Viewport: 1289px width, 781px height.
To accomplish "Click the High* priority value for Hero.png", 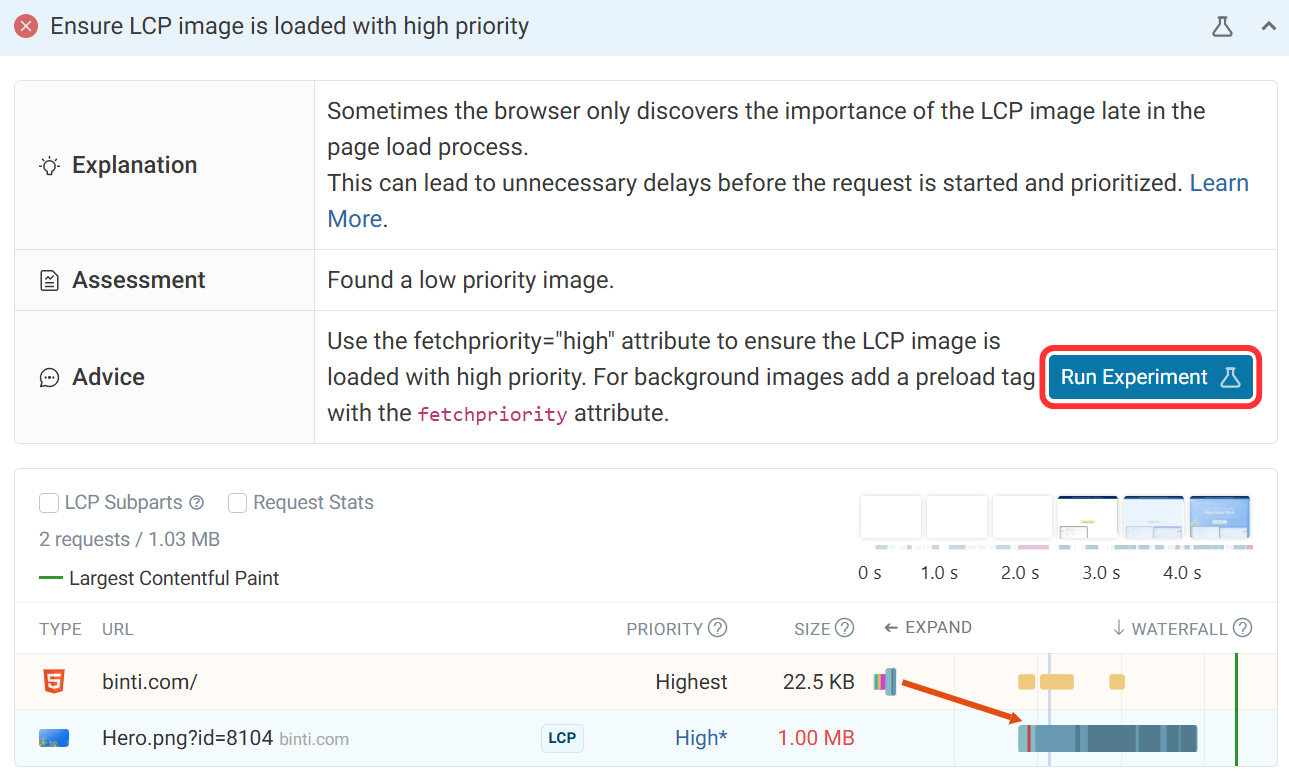I will coord(701,737).
